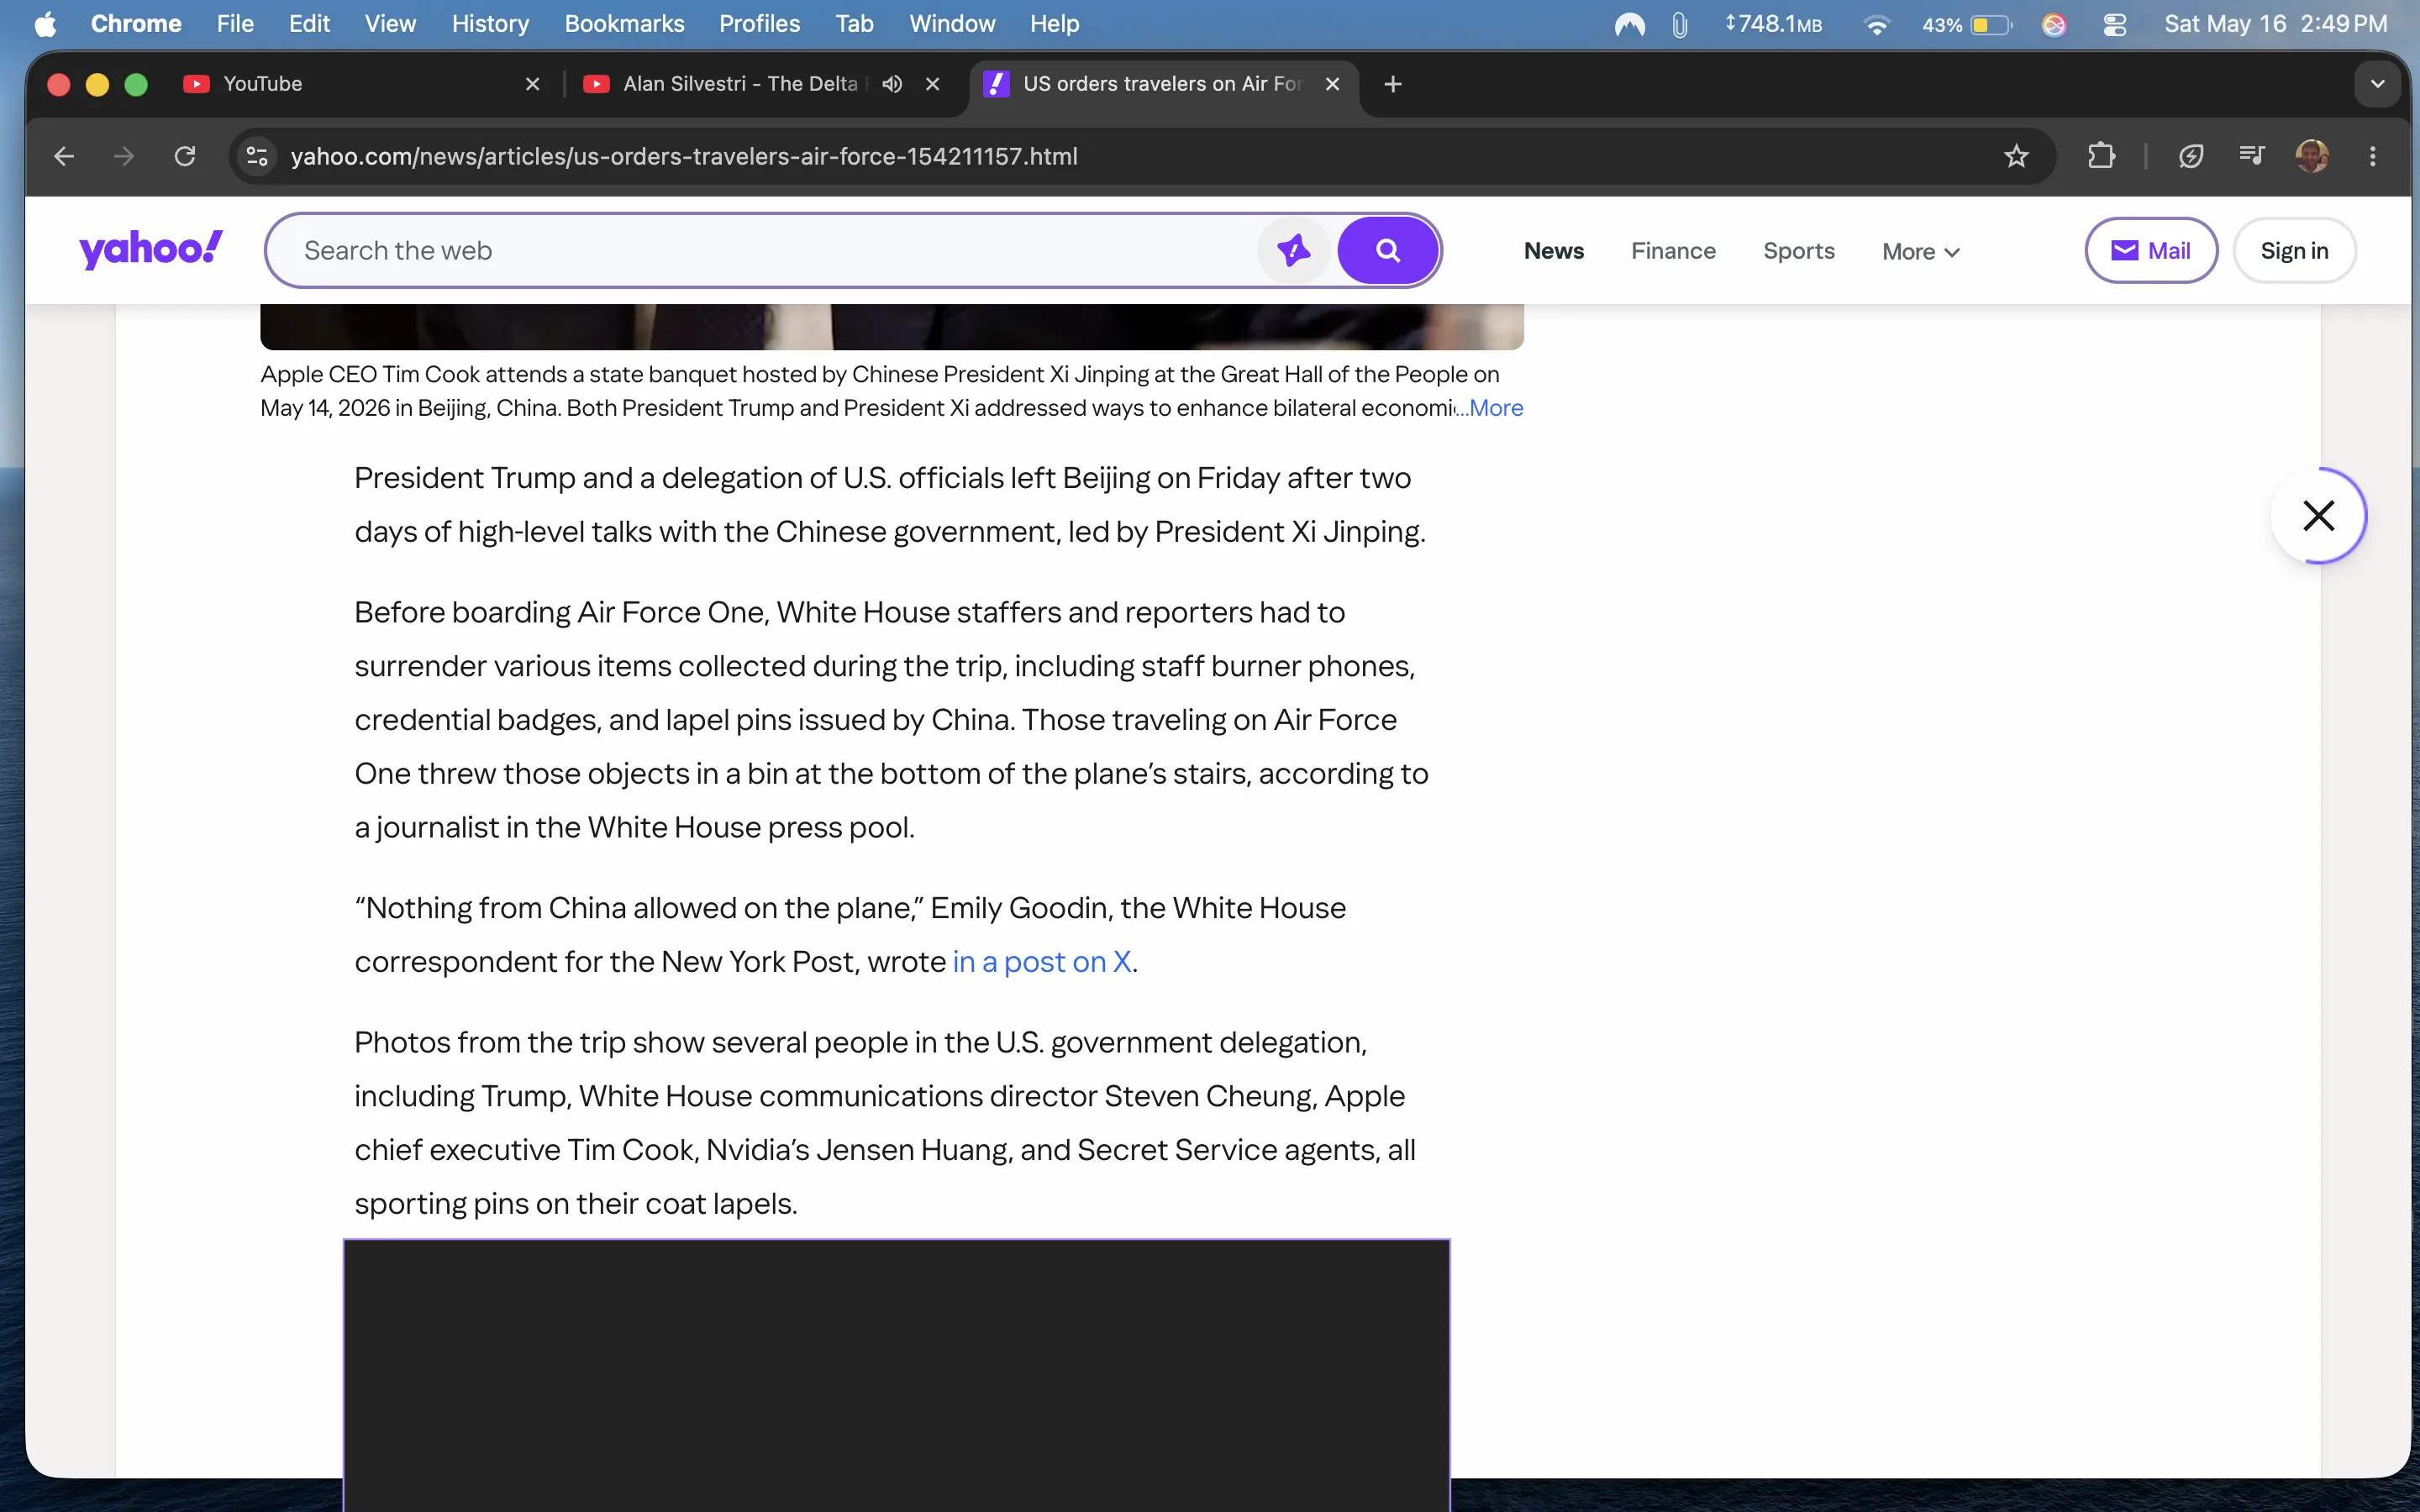The image size is (2420, 1512).
Task: Open the 'in a post on X' link
Action: click(1042, 962)
